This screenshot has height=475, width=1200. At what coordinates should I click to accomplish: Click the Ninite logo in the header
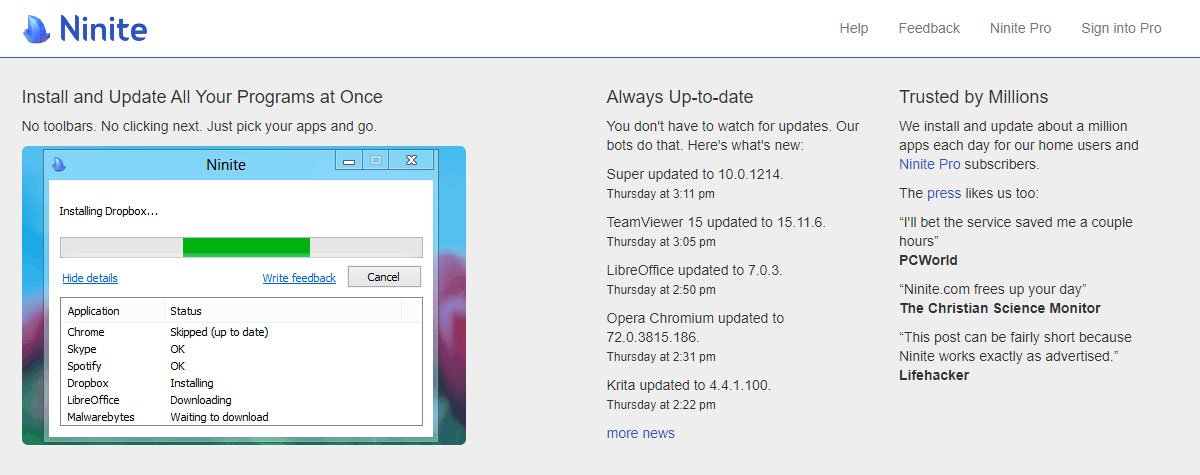click(85, 29)
